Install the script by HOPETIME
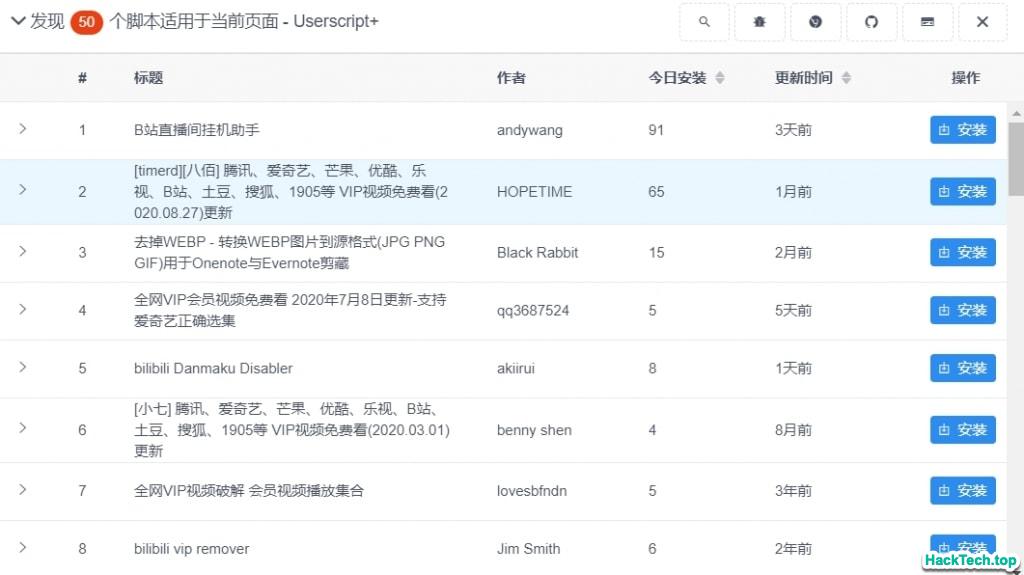 (962, 192)
